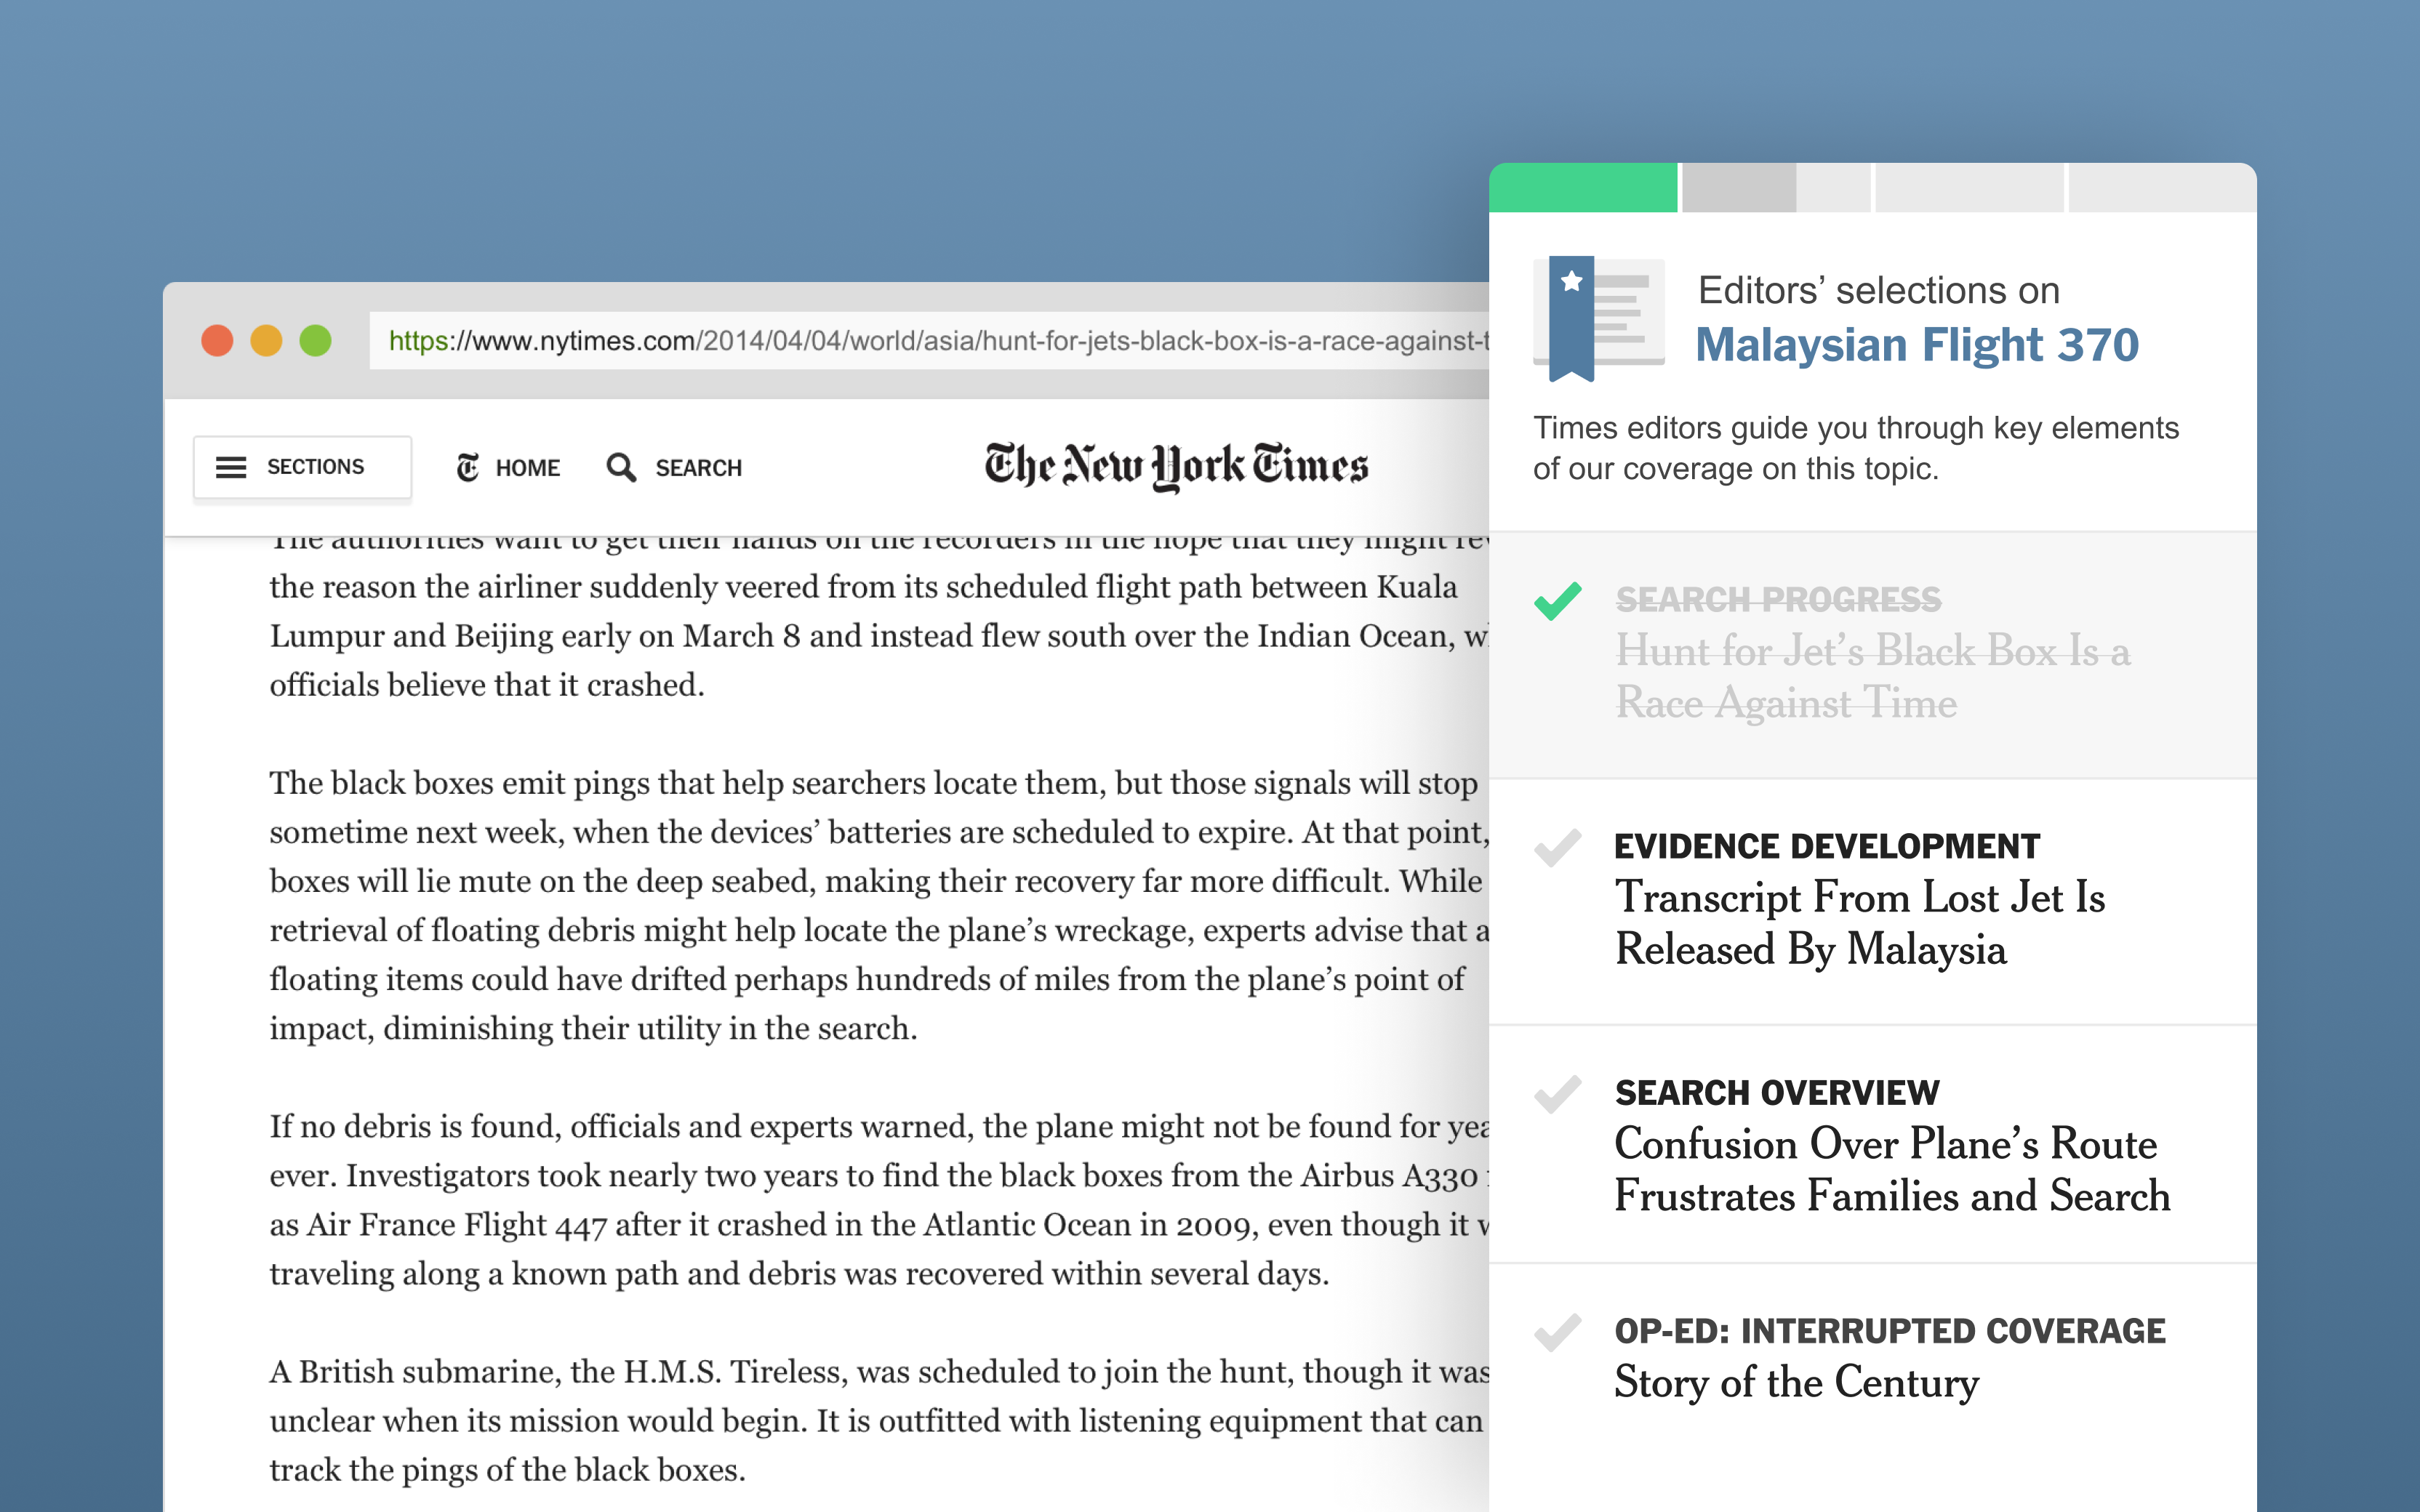Click the yellow minimize window dot
This screenshot has width=2420, height=1512.
pos(266,341)
